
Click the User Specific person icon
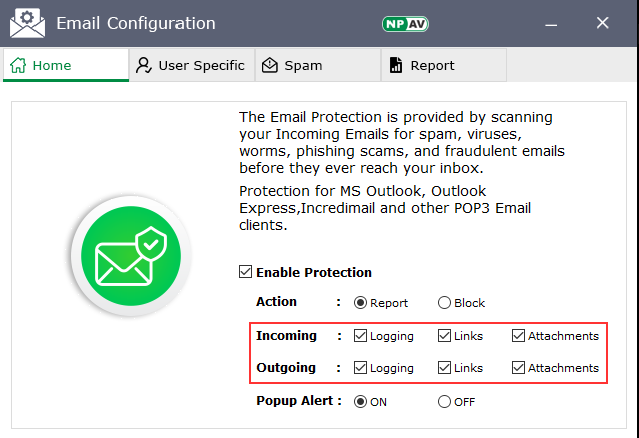tap(144, 65)
